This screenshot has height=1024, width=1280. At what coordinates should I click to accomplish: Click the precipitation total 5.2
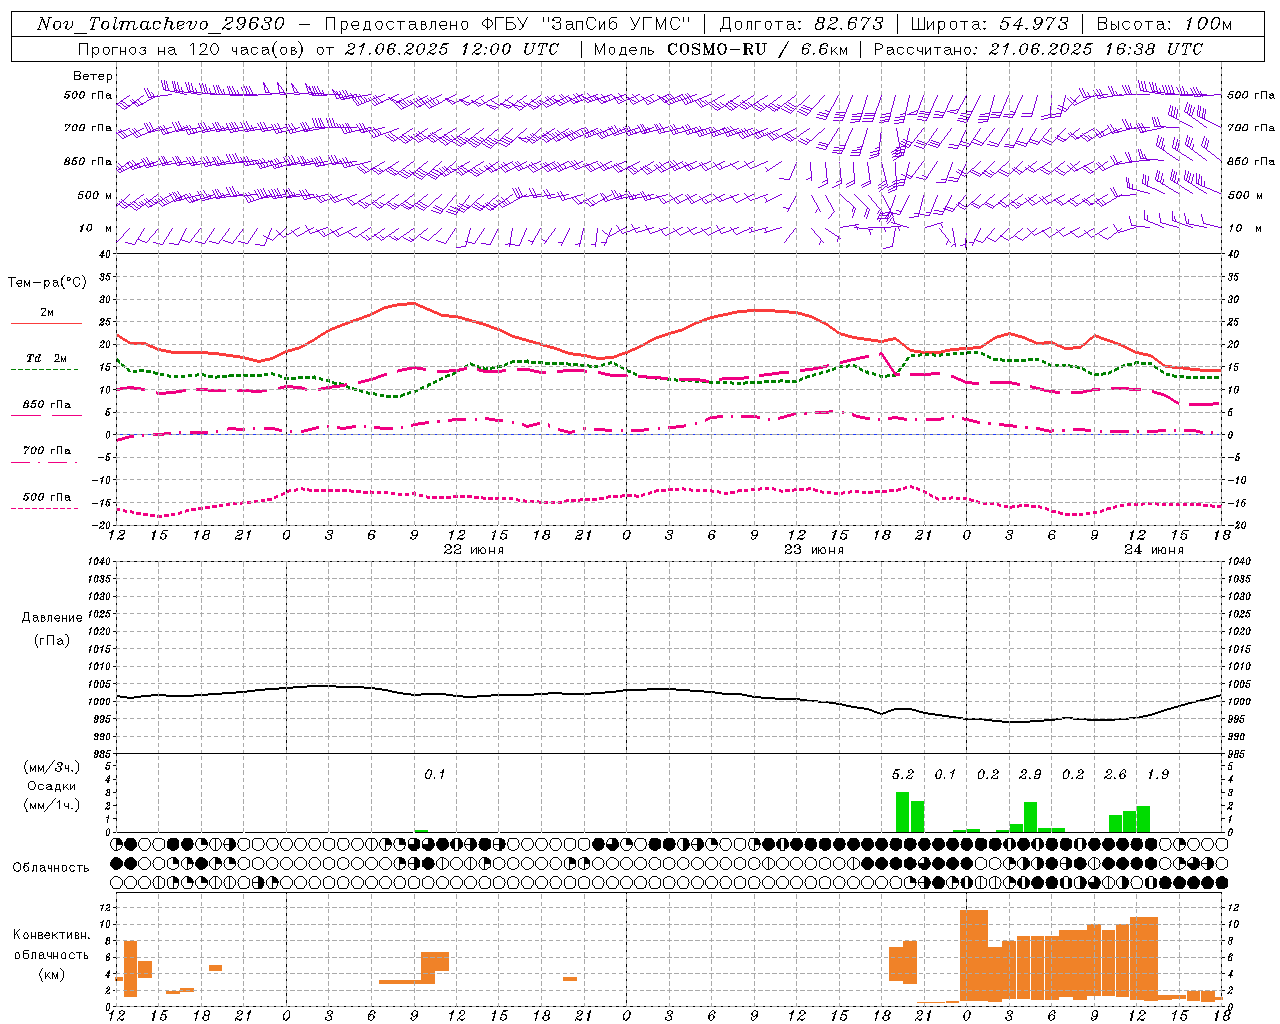coord(902,774)
